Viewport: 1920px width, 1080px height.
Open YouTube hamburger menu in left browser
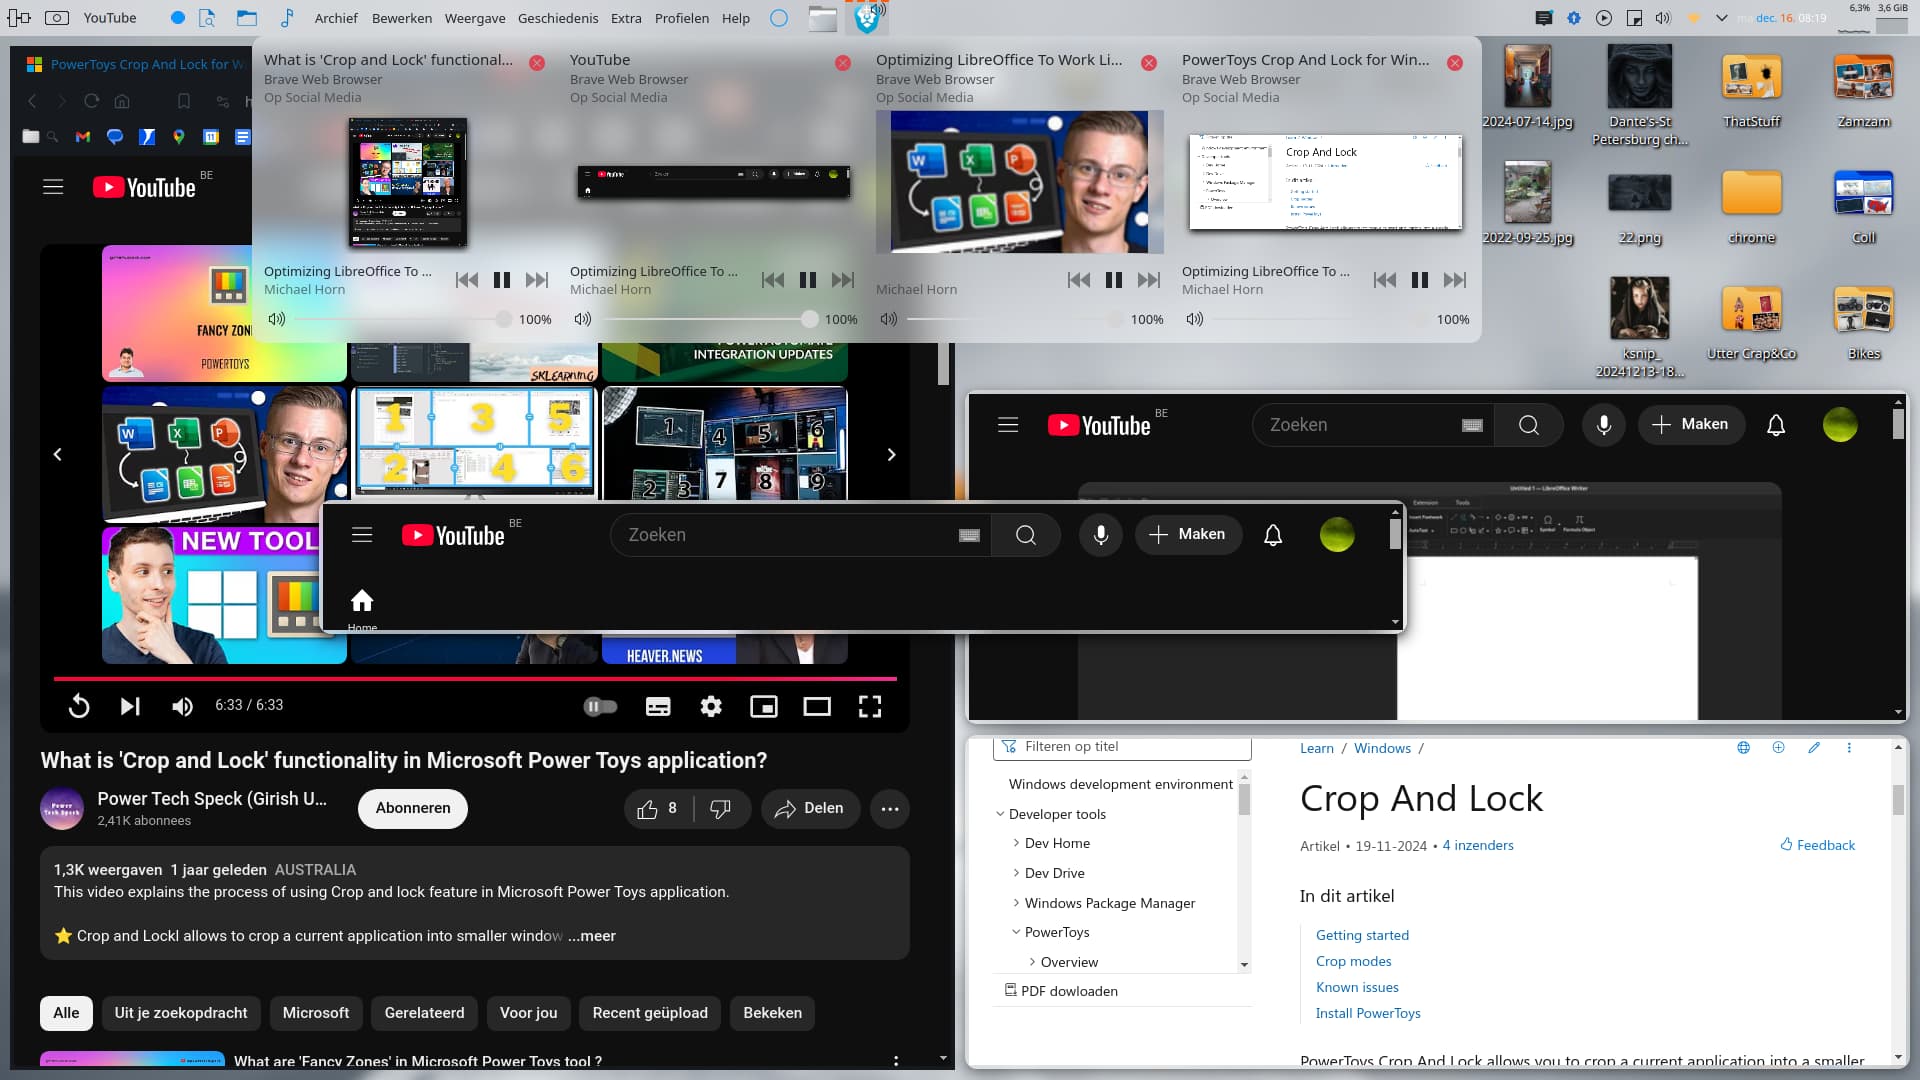tap(53, 187)
